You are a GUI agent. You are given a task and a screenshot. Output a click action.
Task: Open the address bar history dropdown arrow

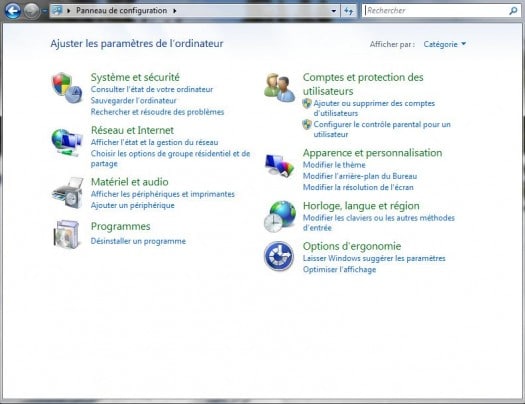coord(333,11)
